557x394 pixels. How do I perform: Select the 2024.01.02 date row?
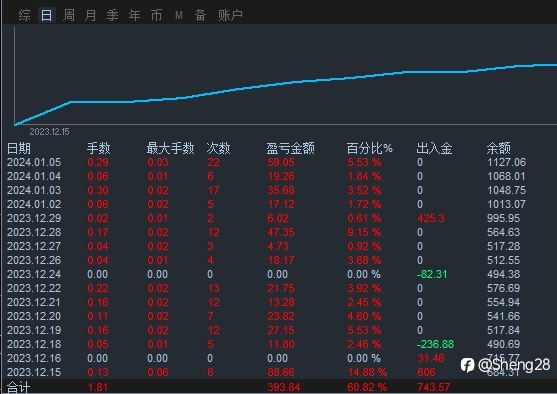pyautogui.click(x=34, y=204)
